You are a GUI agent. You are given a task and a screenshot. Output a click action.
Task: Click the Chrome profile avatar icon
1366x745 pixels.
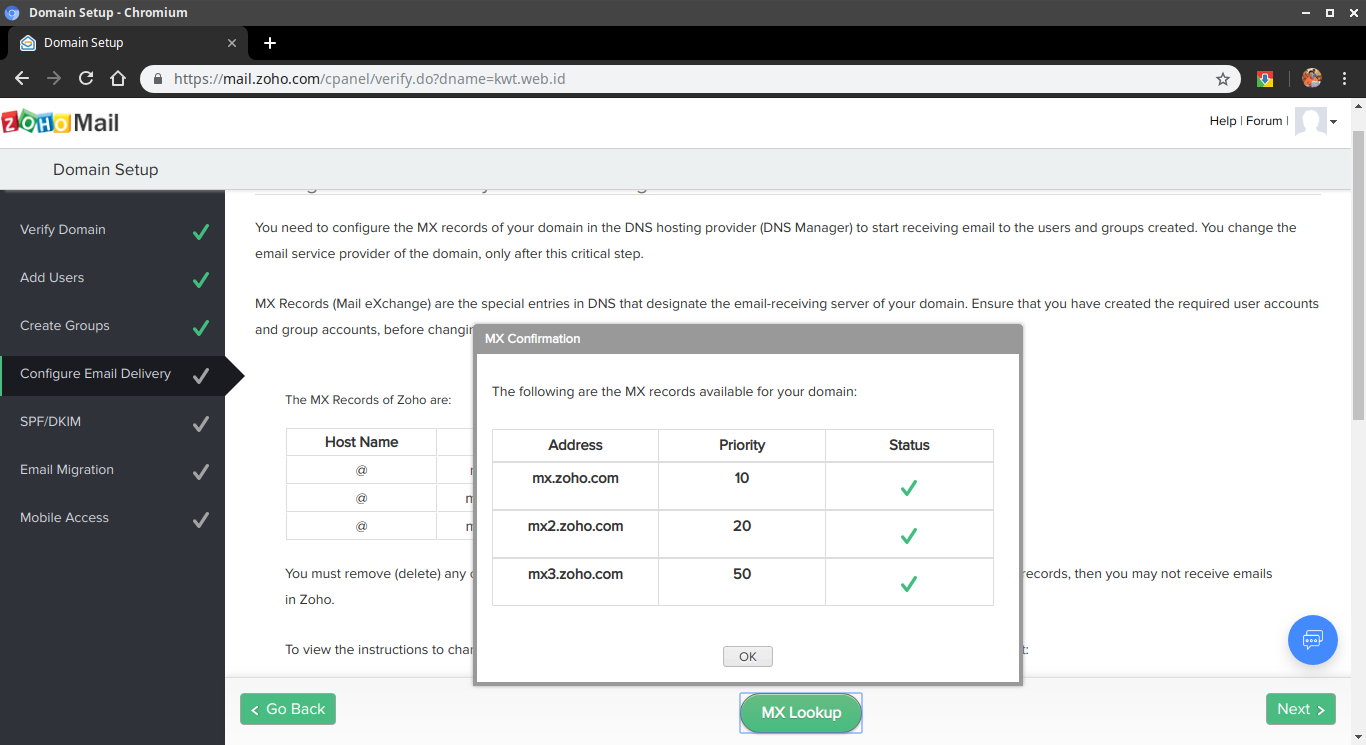tap(1311, 78)
